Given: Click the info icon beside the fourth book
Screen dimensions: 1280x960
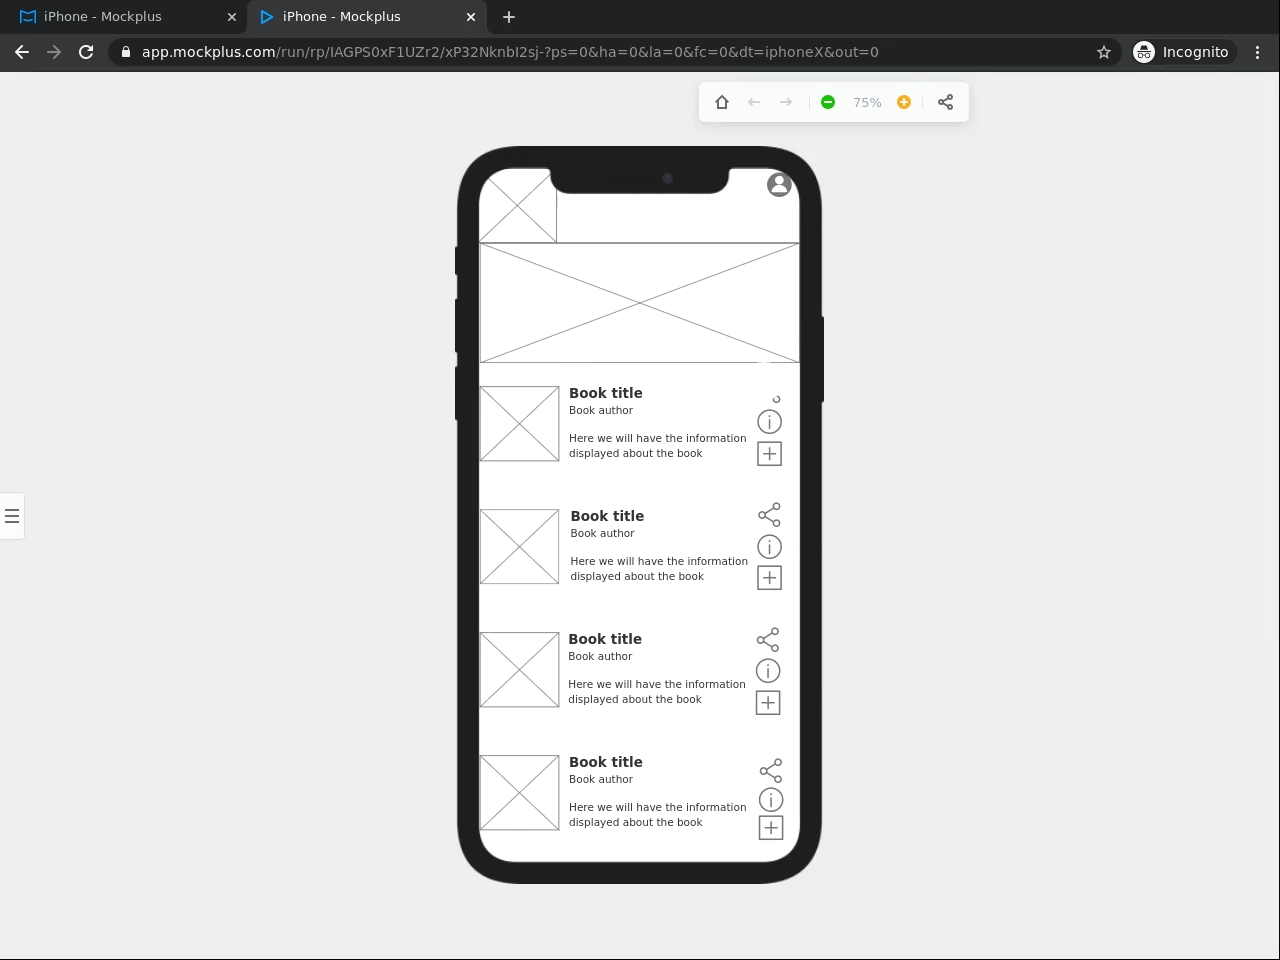Looking at the screenshot, I should pyautogui.click(x=770, y=799).
